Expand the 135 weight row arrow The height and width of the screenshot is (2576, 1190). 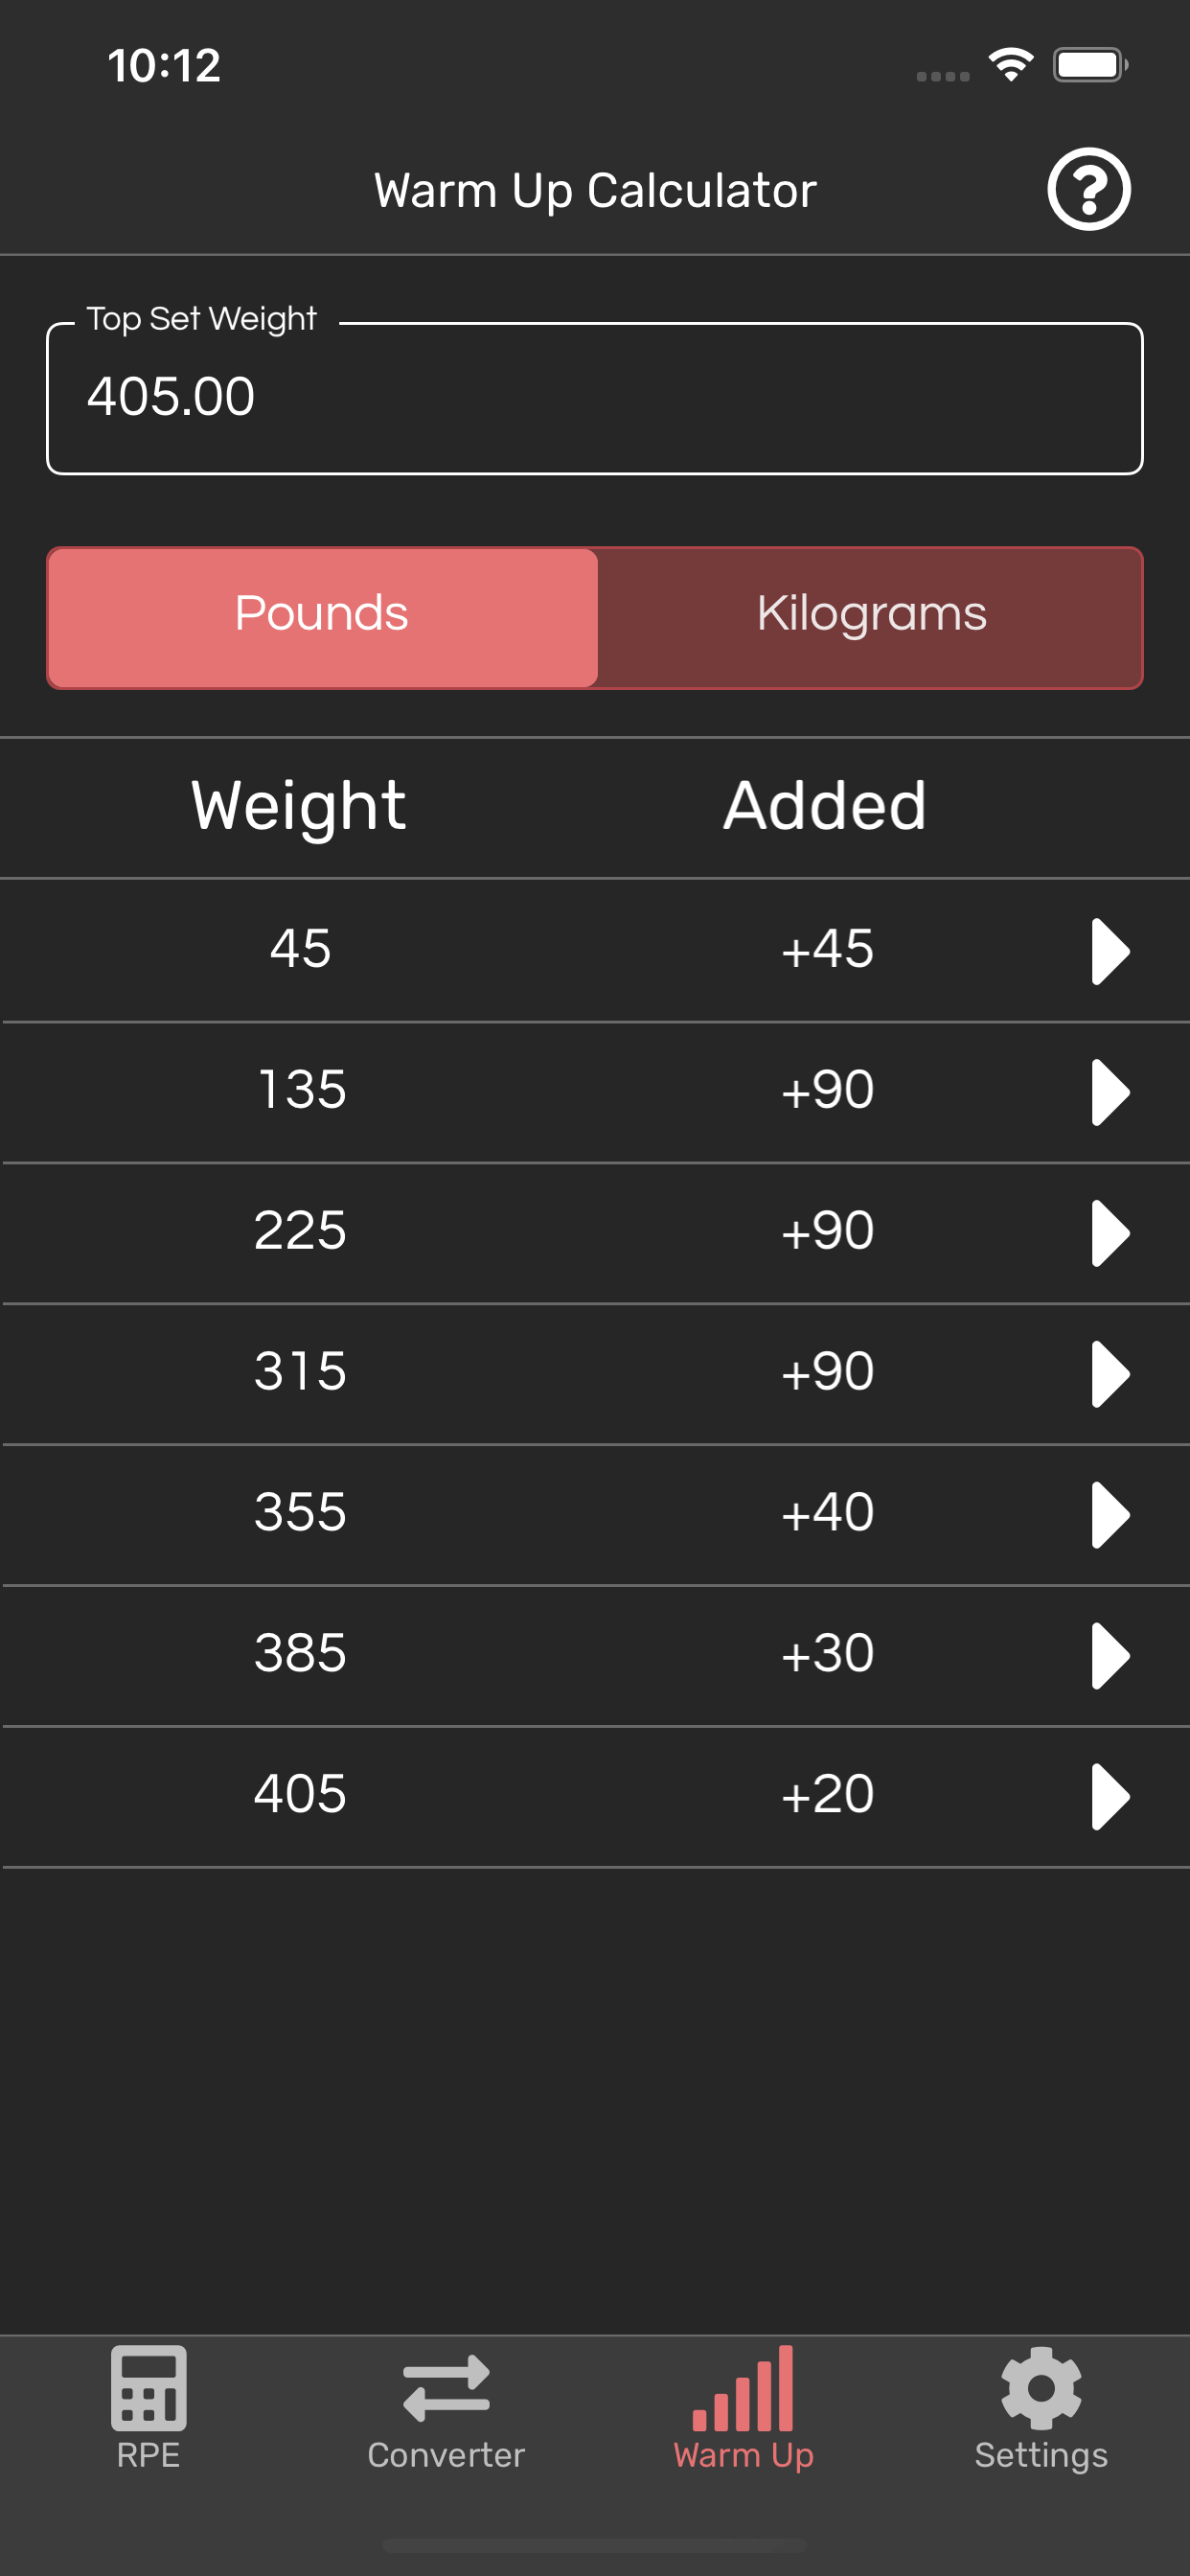pyautogui.click(x=1109, y=1092)
